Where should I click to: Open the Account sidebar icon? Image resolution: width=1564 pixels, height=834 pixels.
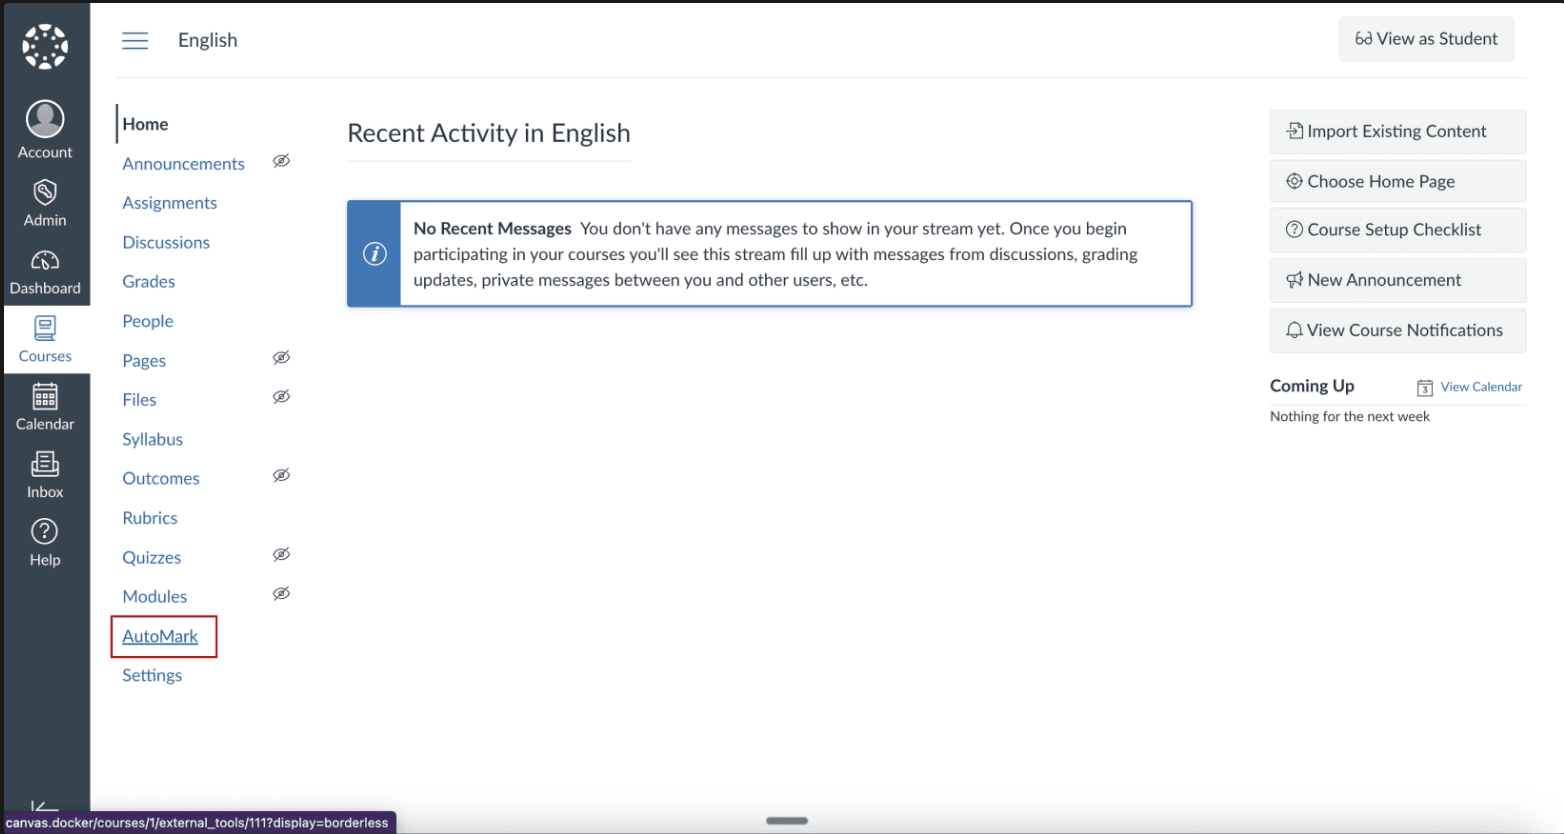pos(45,128)
